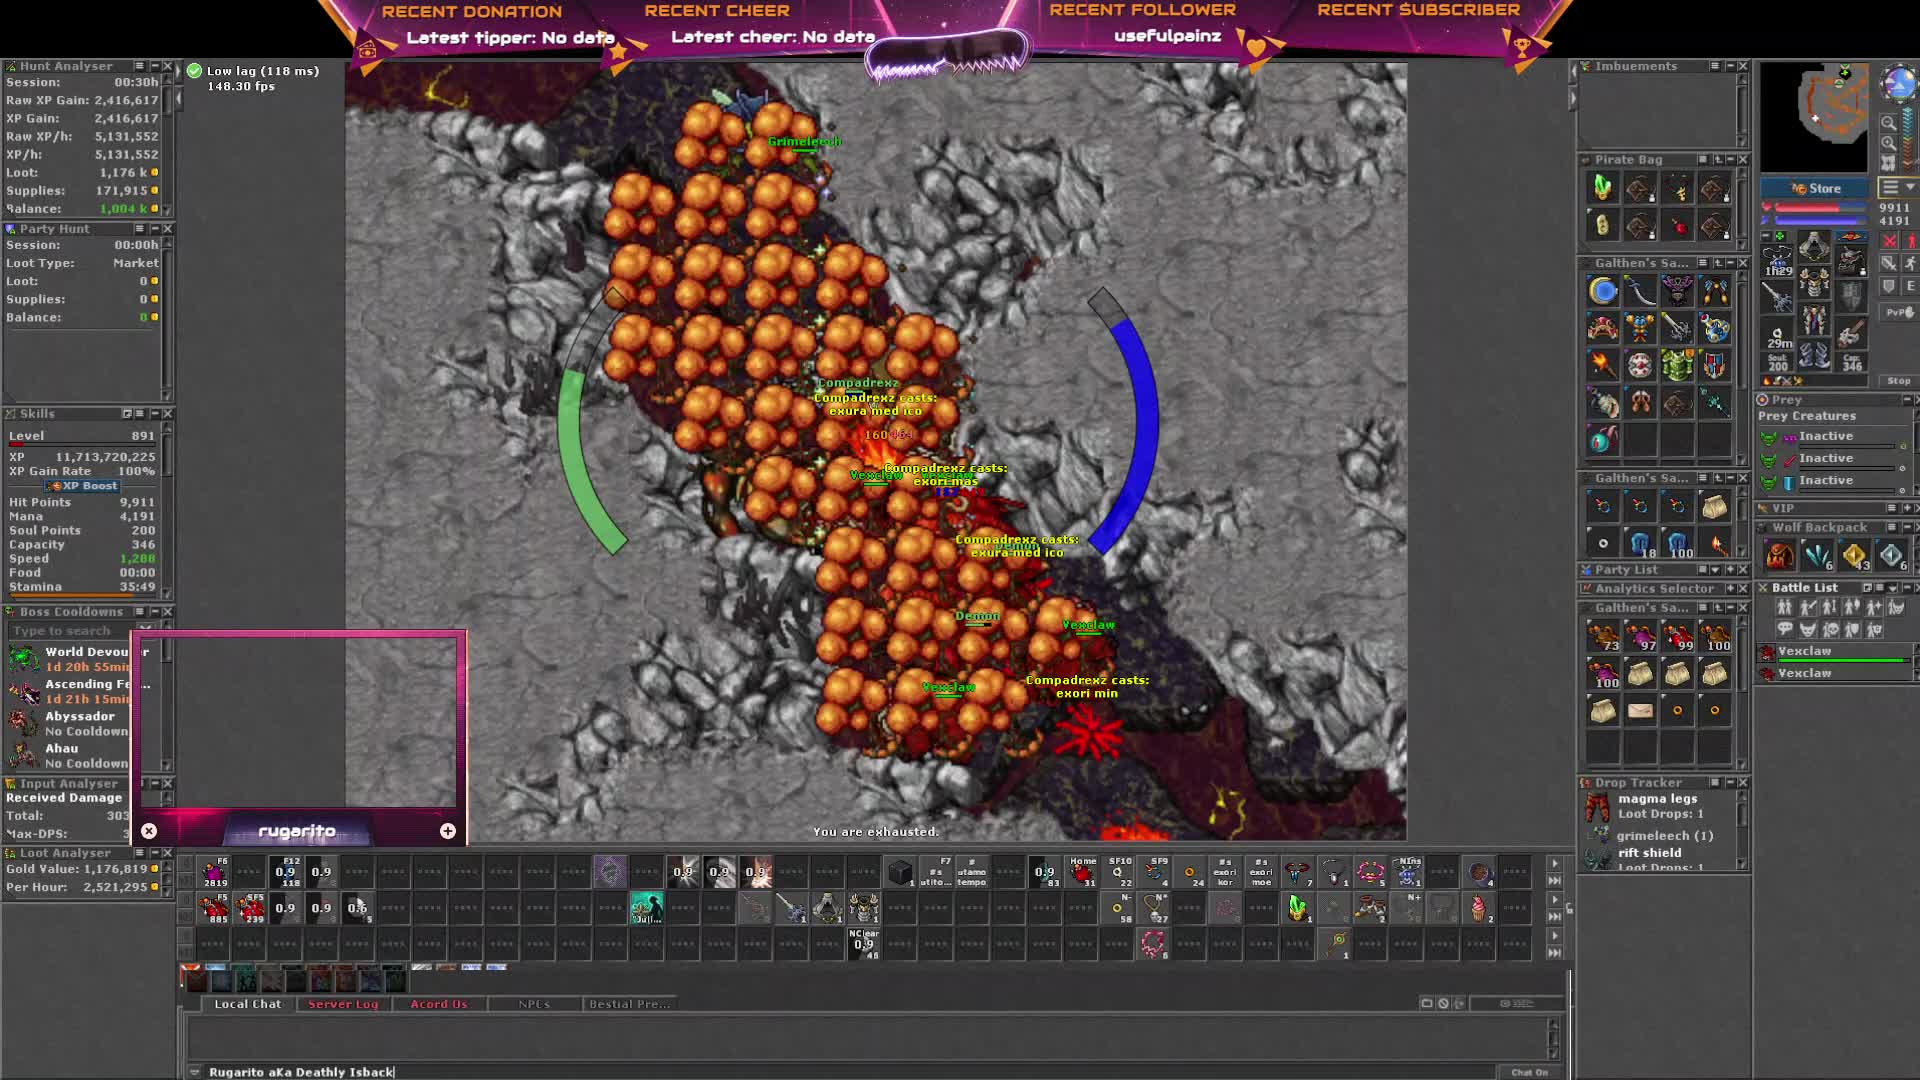
Task: Click plus on rugarito overlay
Action: pos(448,831)
